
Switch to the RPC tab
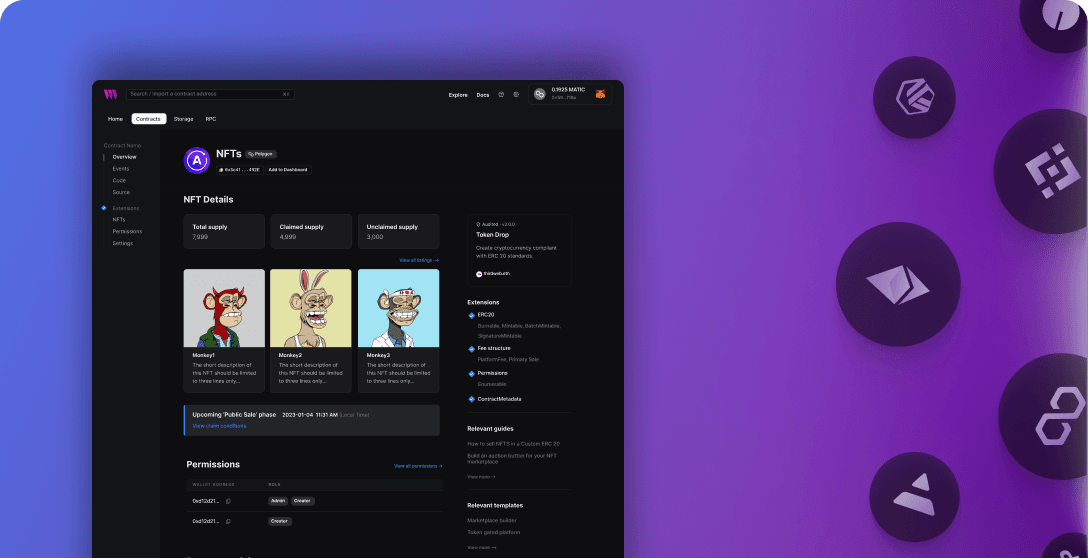pos(211,119)
